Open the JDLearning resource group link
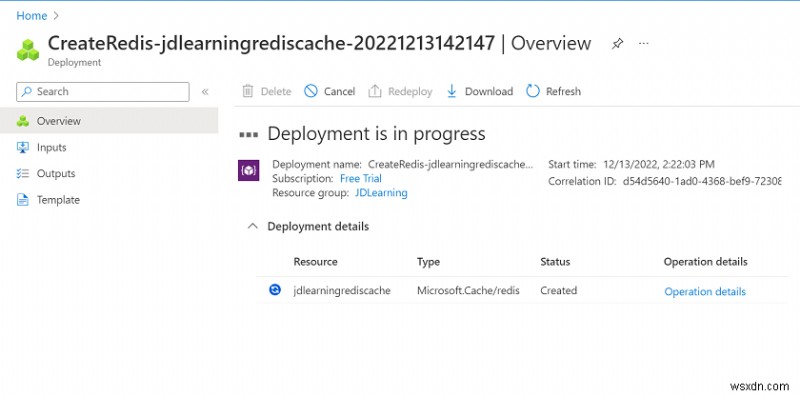 pyautogui.click(x=381, y=193)
